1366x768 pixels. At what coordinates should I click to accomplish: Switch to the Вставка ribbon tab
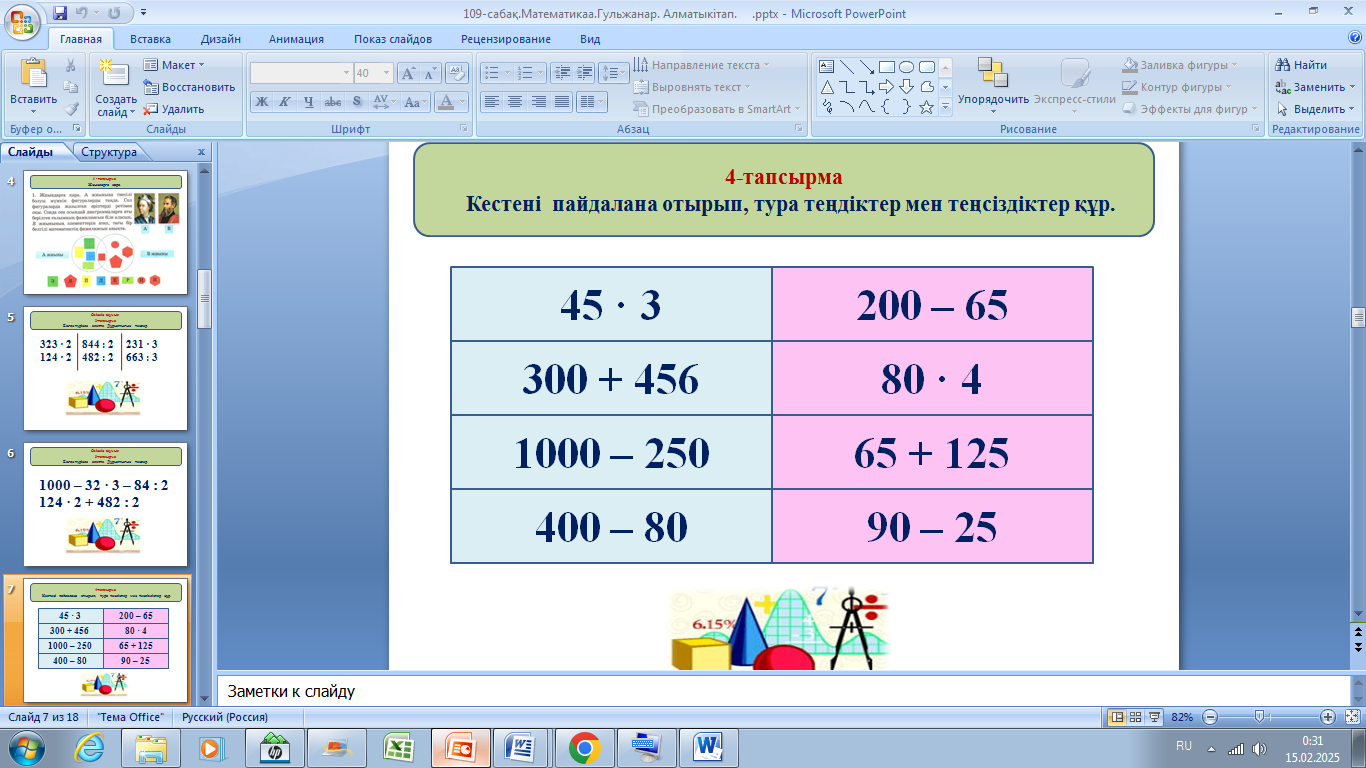coord(150,39)
